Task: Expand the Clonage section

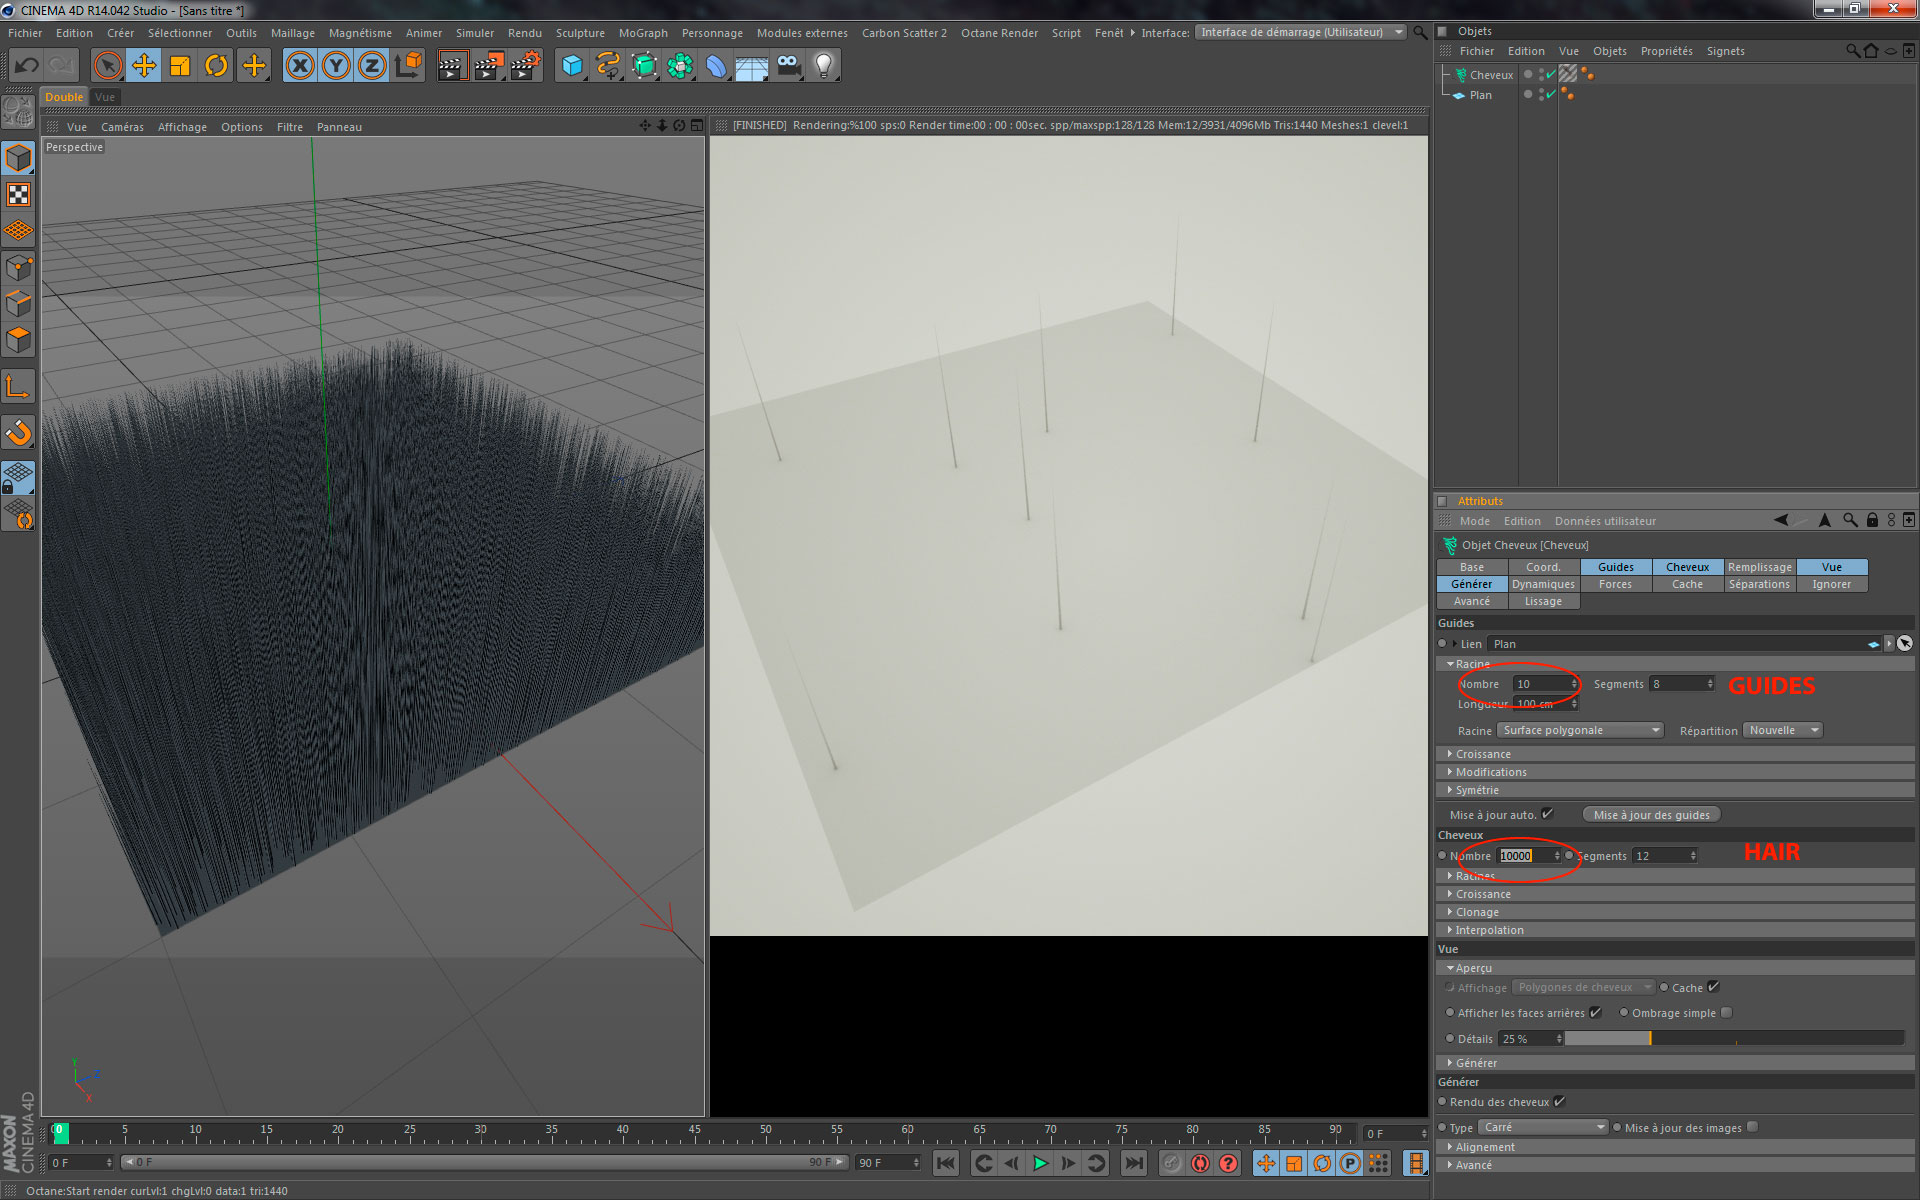Action: coord(1676,912)
